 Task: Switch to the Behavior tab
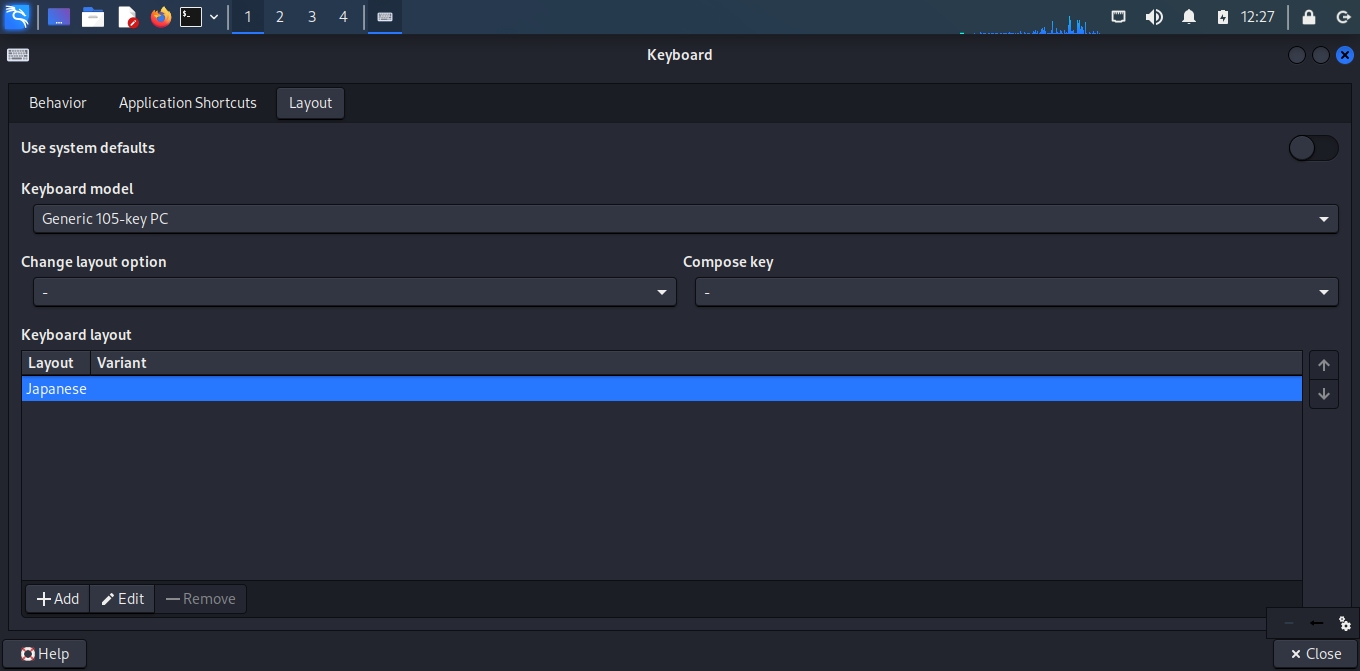[58, 103]
